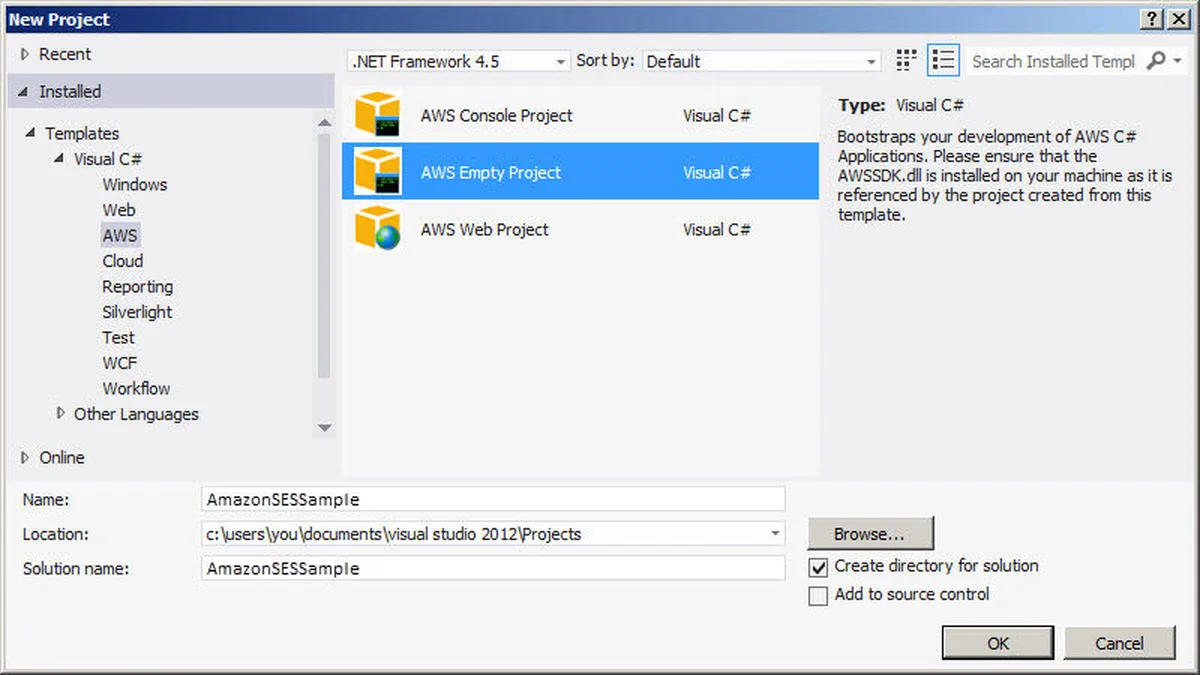
Task: Select Web template category
Action: coord(118,210)
